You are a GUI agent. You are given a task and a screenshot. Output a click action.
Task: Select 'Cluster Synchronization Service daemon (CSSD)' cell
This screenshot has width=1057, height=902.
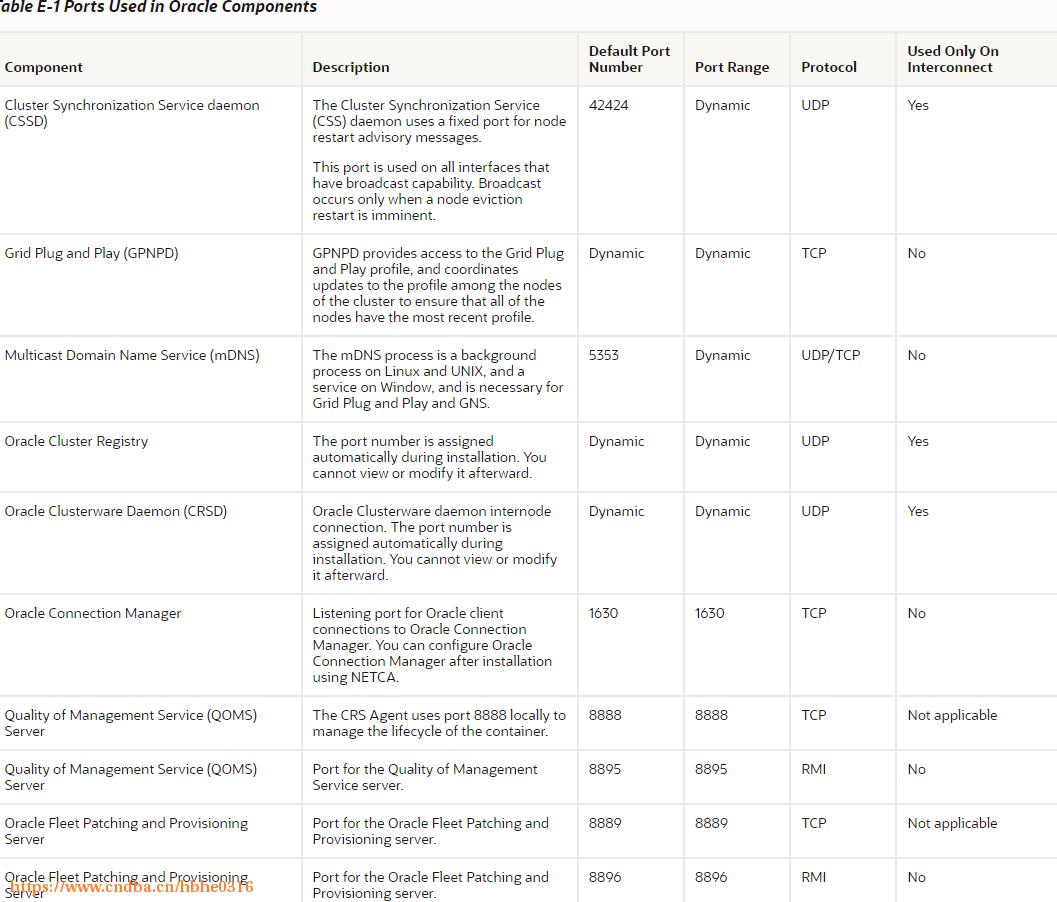[x=131, y=113]
